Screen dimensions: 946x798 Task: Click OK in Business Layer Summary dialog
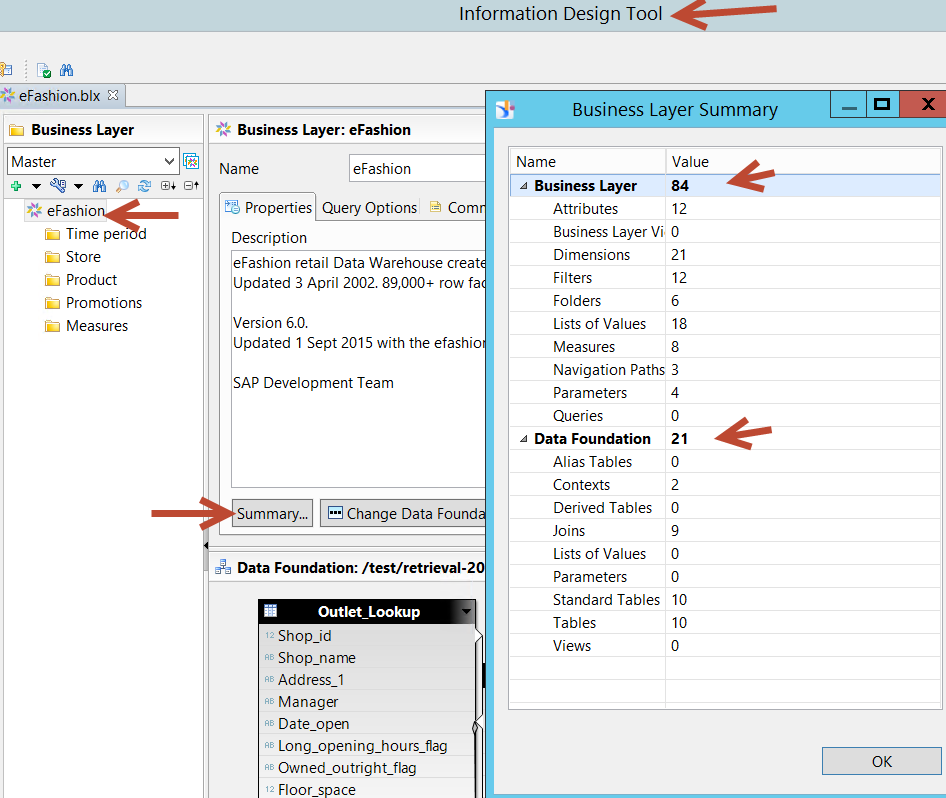(x=881, y=761)
